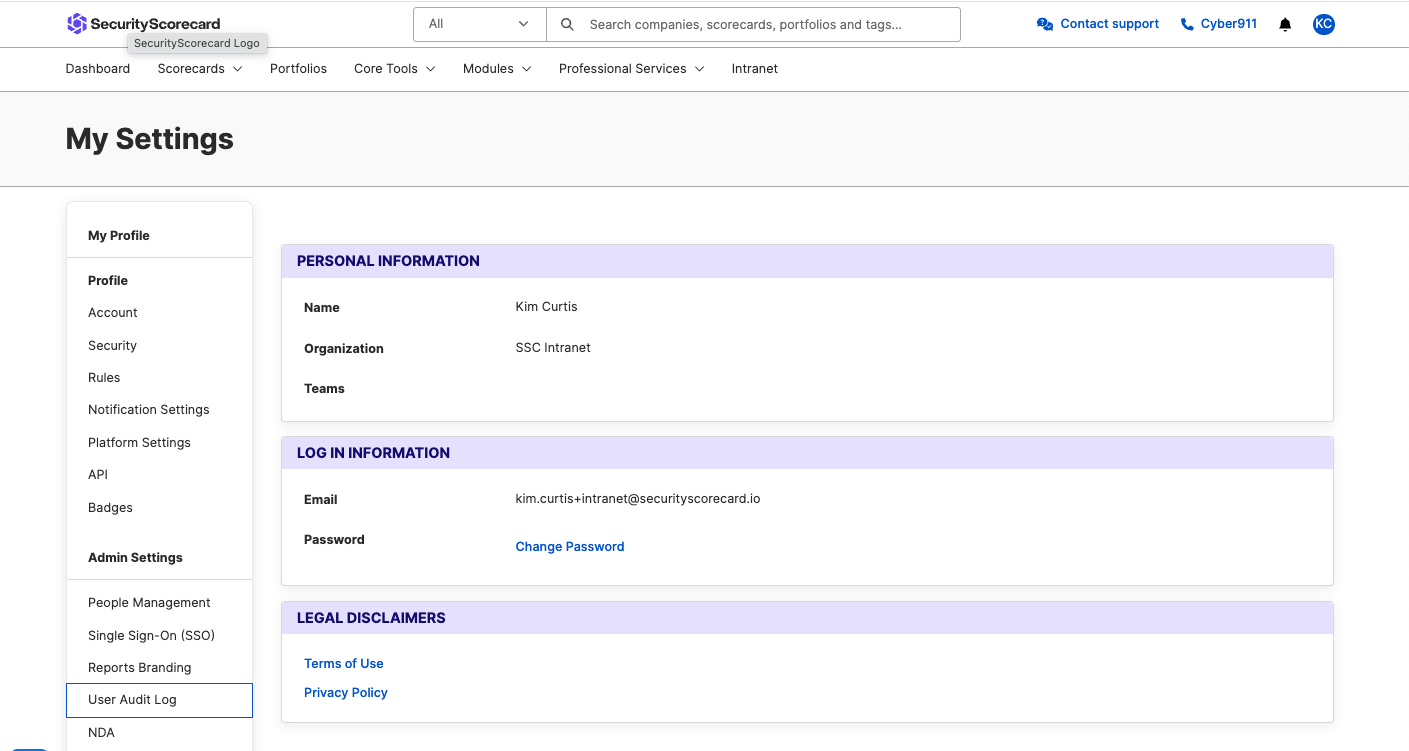Expand the Scorecards menu
This screenshot has width=1409, height=751.
[x=200, y=69]
